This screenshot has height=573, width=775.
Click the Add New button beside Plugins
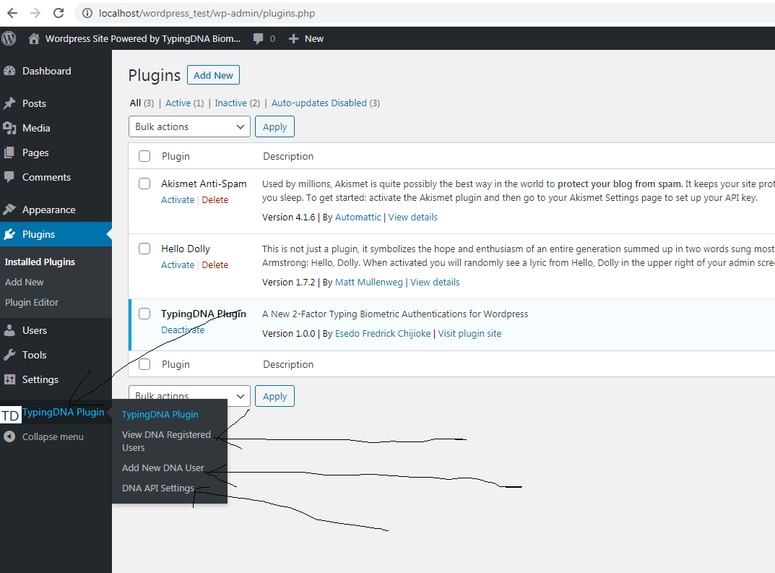pos(213,75)
